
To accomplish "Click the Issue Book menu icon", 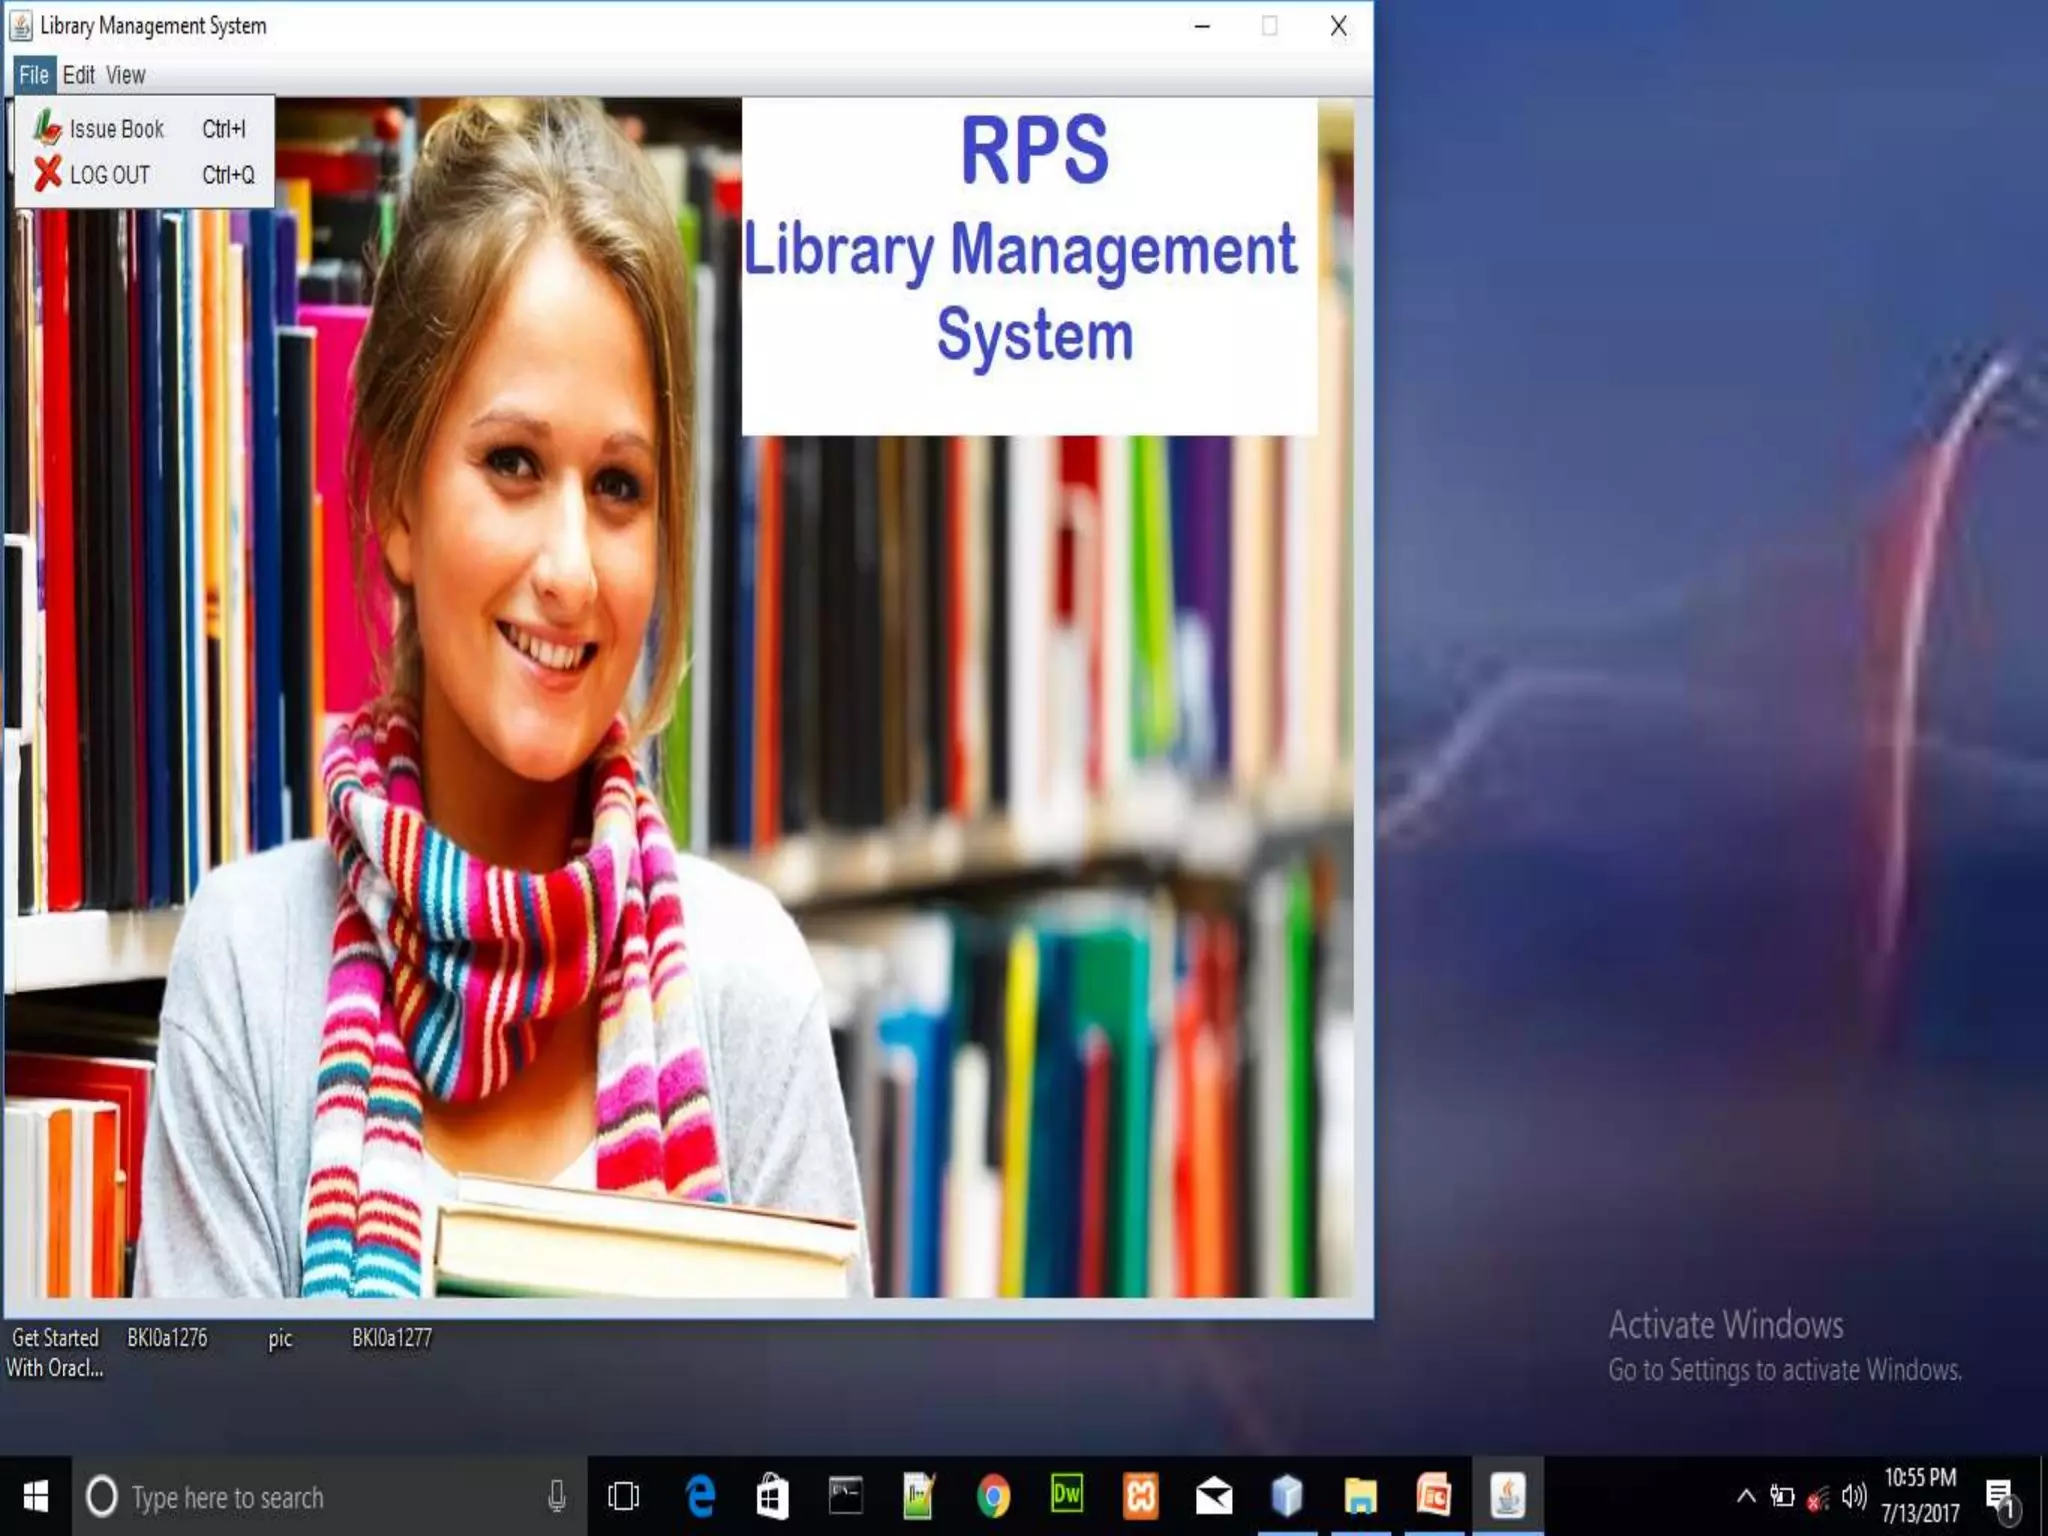I will click(47, 128).
